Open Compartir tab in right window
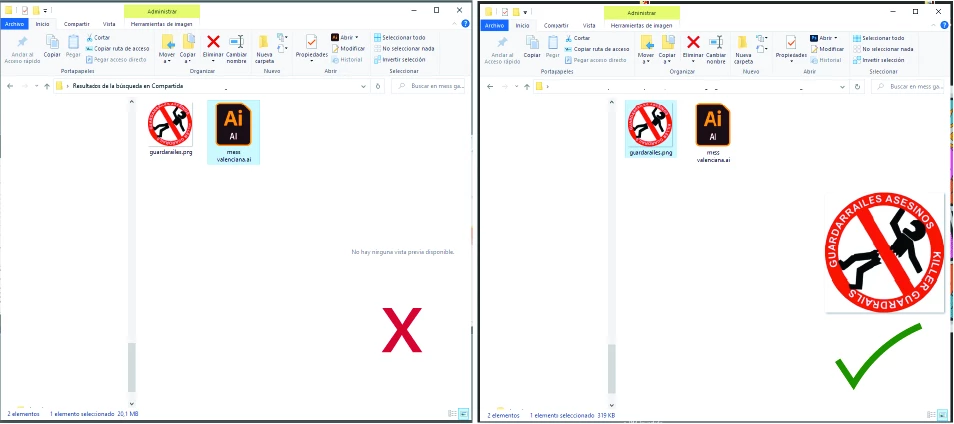Image resolution: width=954 pixels, height=424 pixels. coord(556,25)
